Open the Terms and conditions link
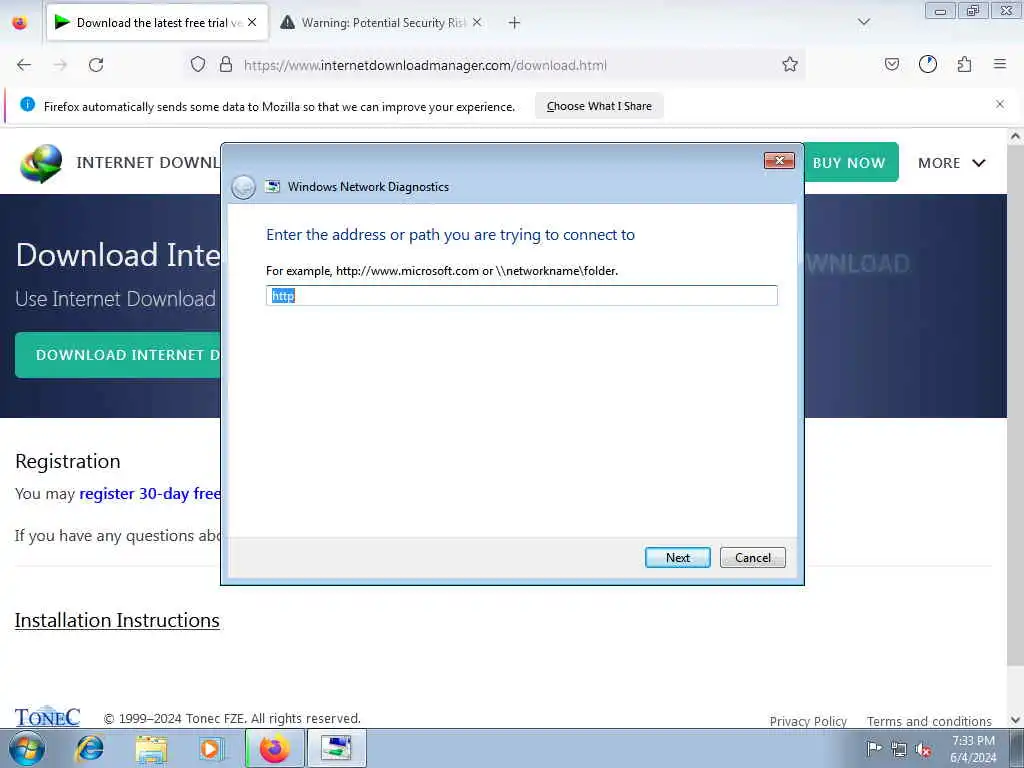 (929, 721)
